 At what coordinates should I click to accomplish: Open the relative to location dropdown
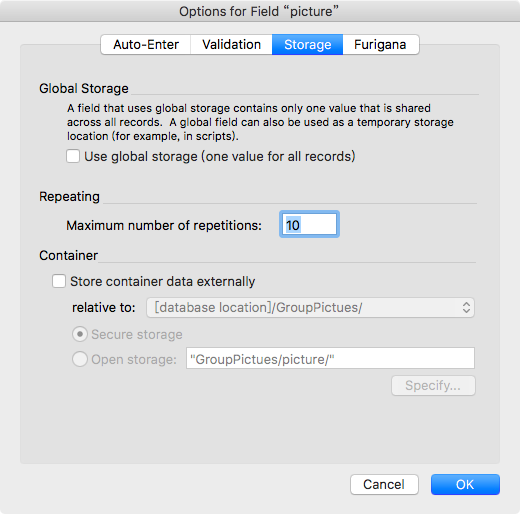pos(310,307)
